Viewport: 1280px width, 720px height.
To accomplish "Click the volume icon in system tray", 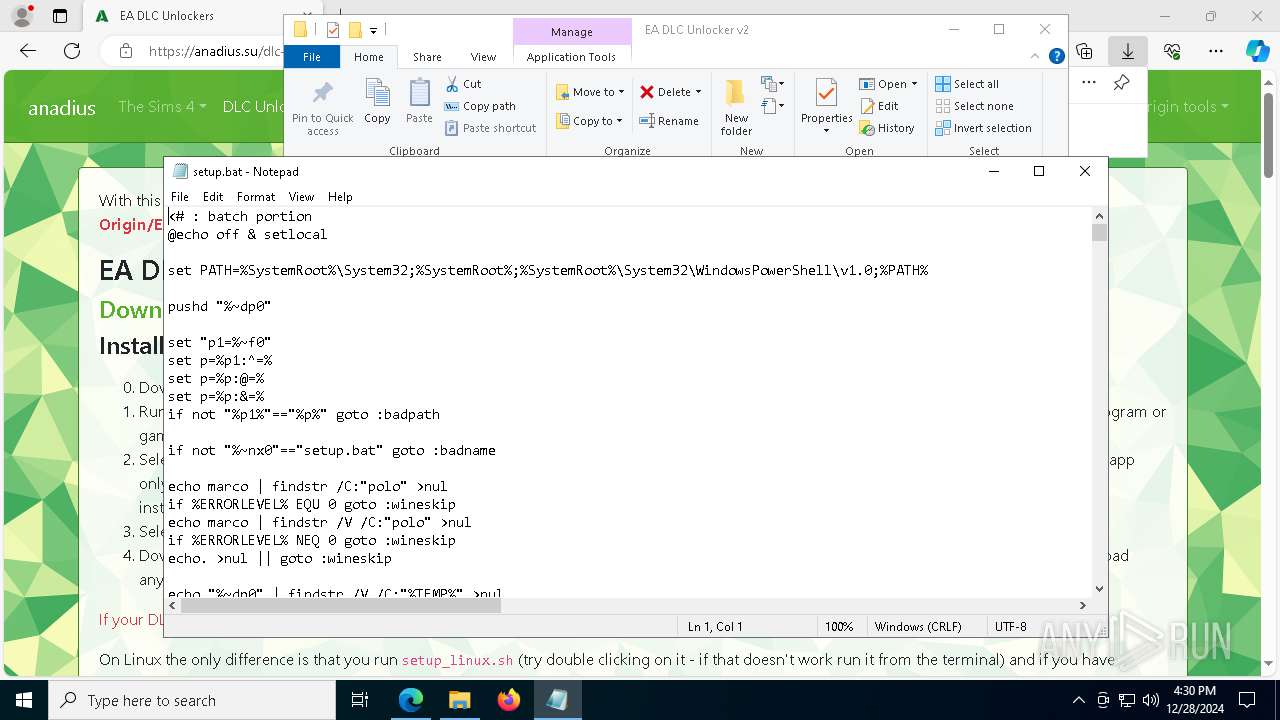I will click(x=1150, y=700).
